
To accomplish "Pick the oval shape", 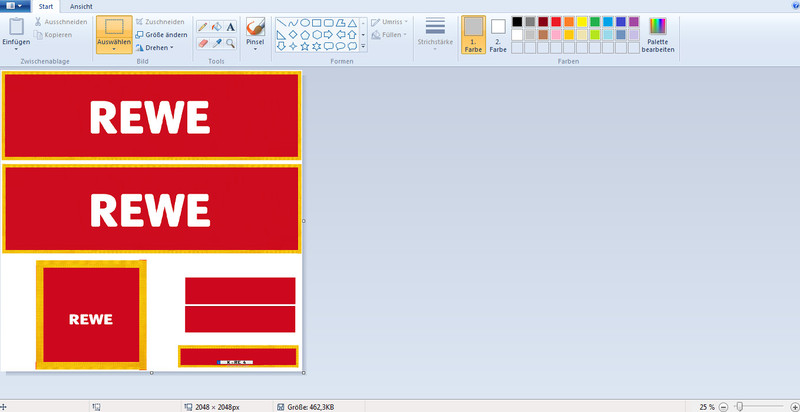I will (305, 23).
